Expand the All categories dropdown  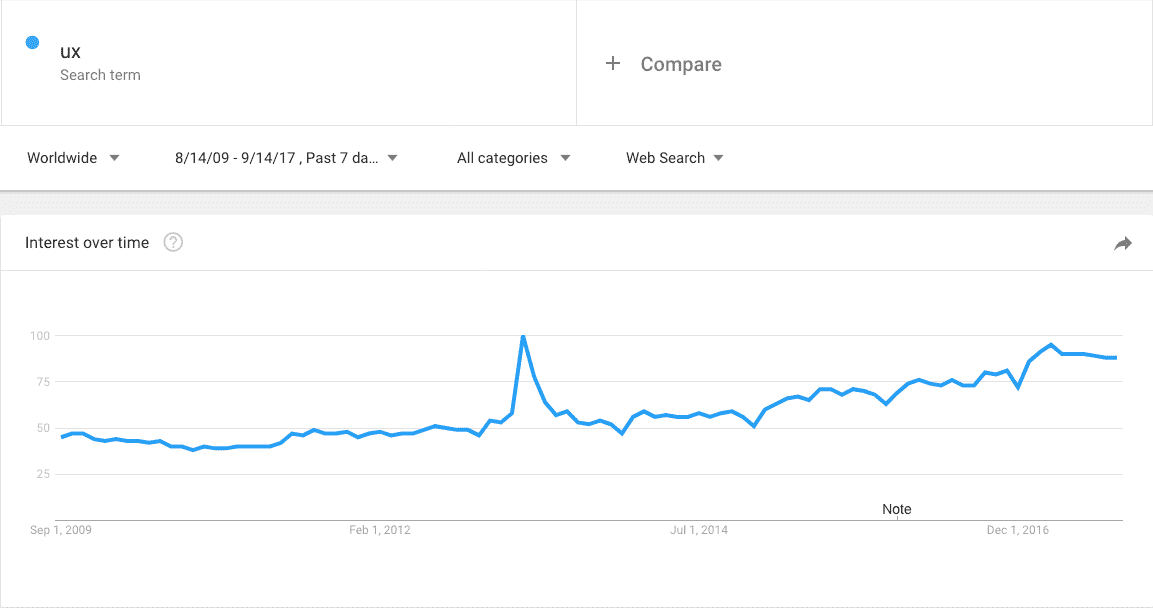pos(513,158)
